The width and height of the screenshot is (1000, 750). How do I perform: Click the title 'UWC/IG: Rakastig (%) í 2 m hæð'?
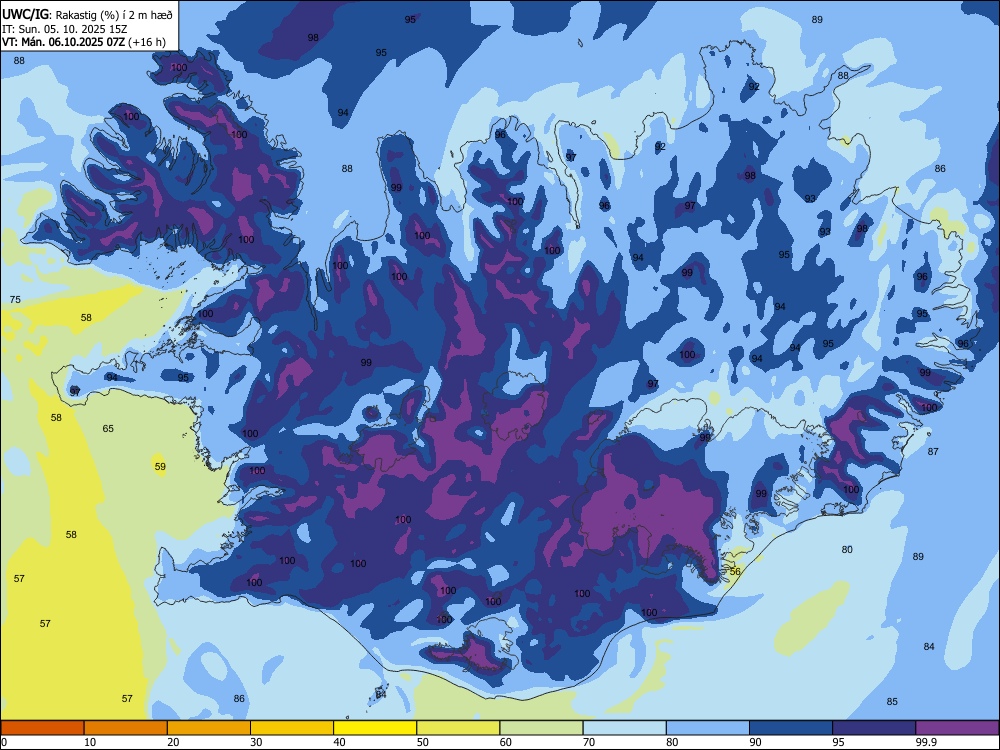click(87, 15)
